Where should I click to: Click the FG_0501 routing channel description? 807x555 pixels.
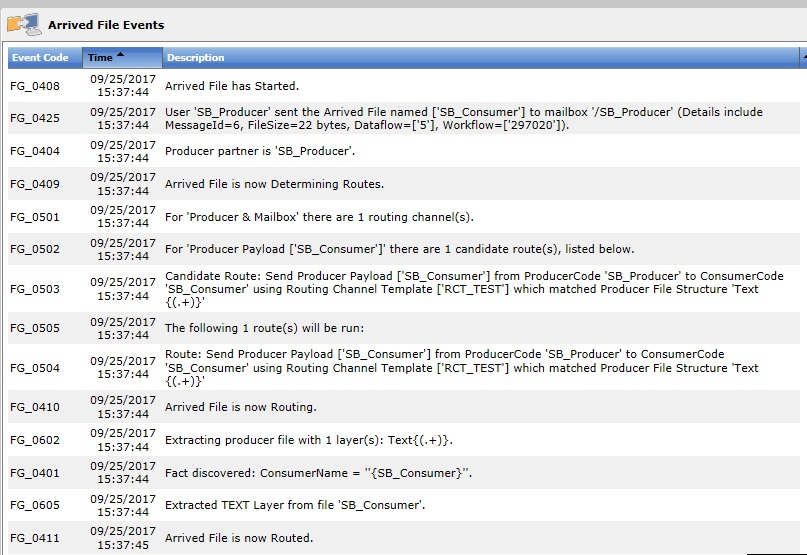point(319,217)
